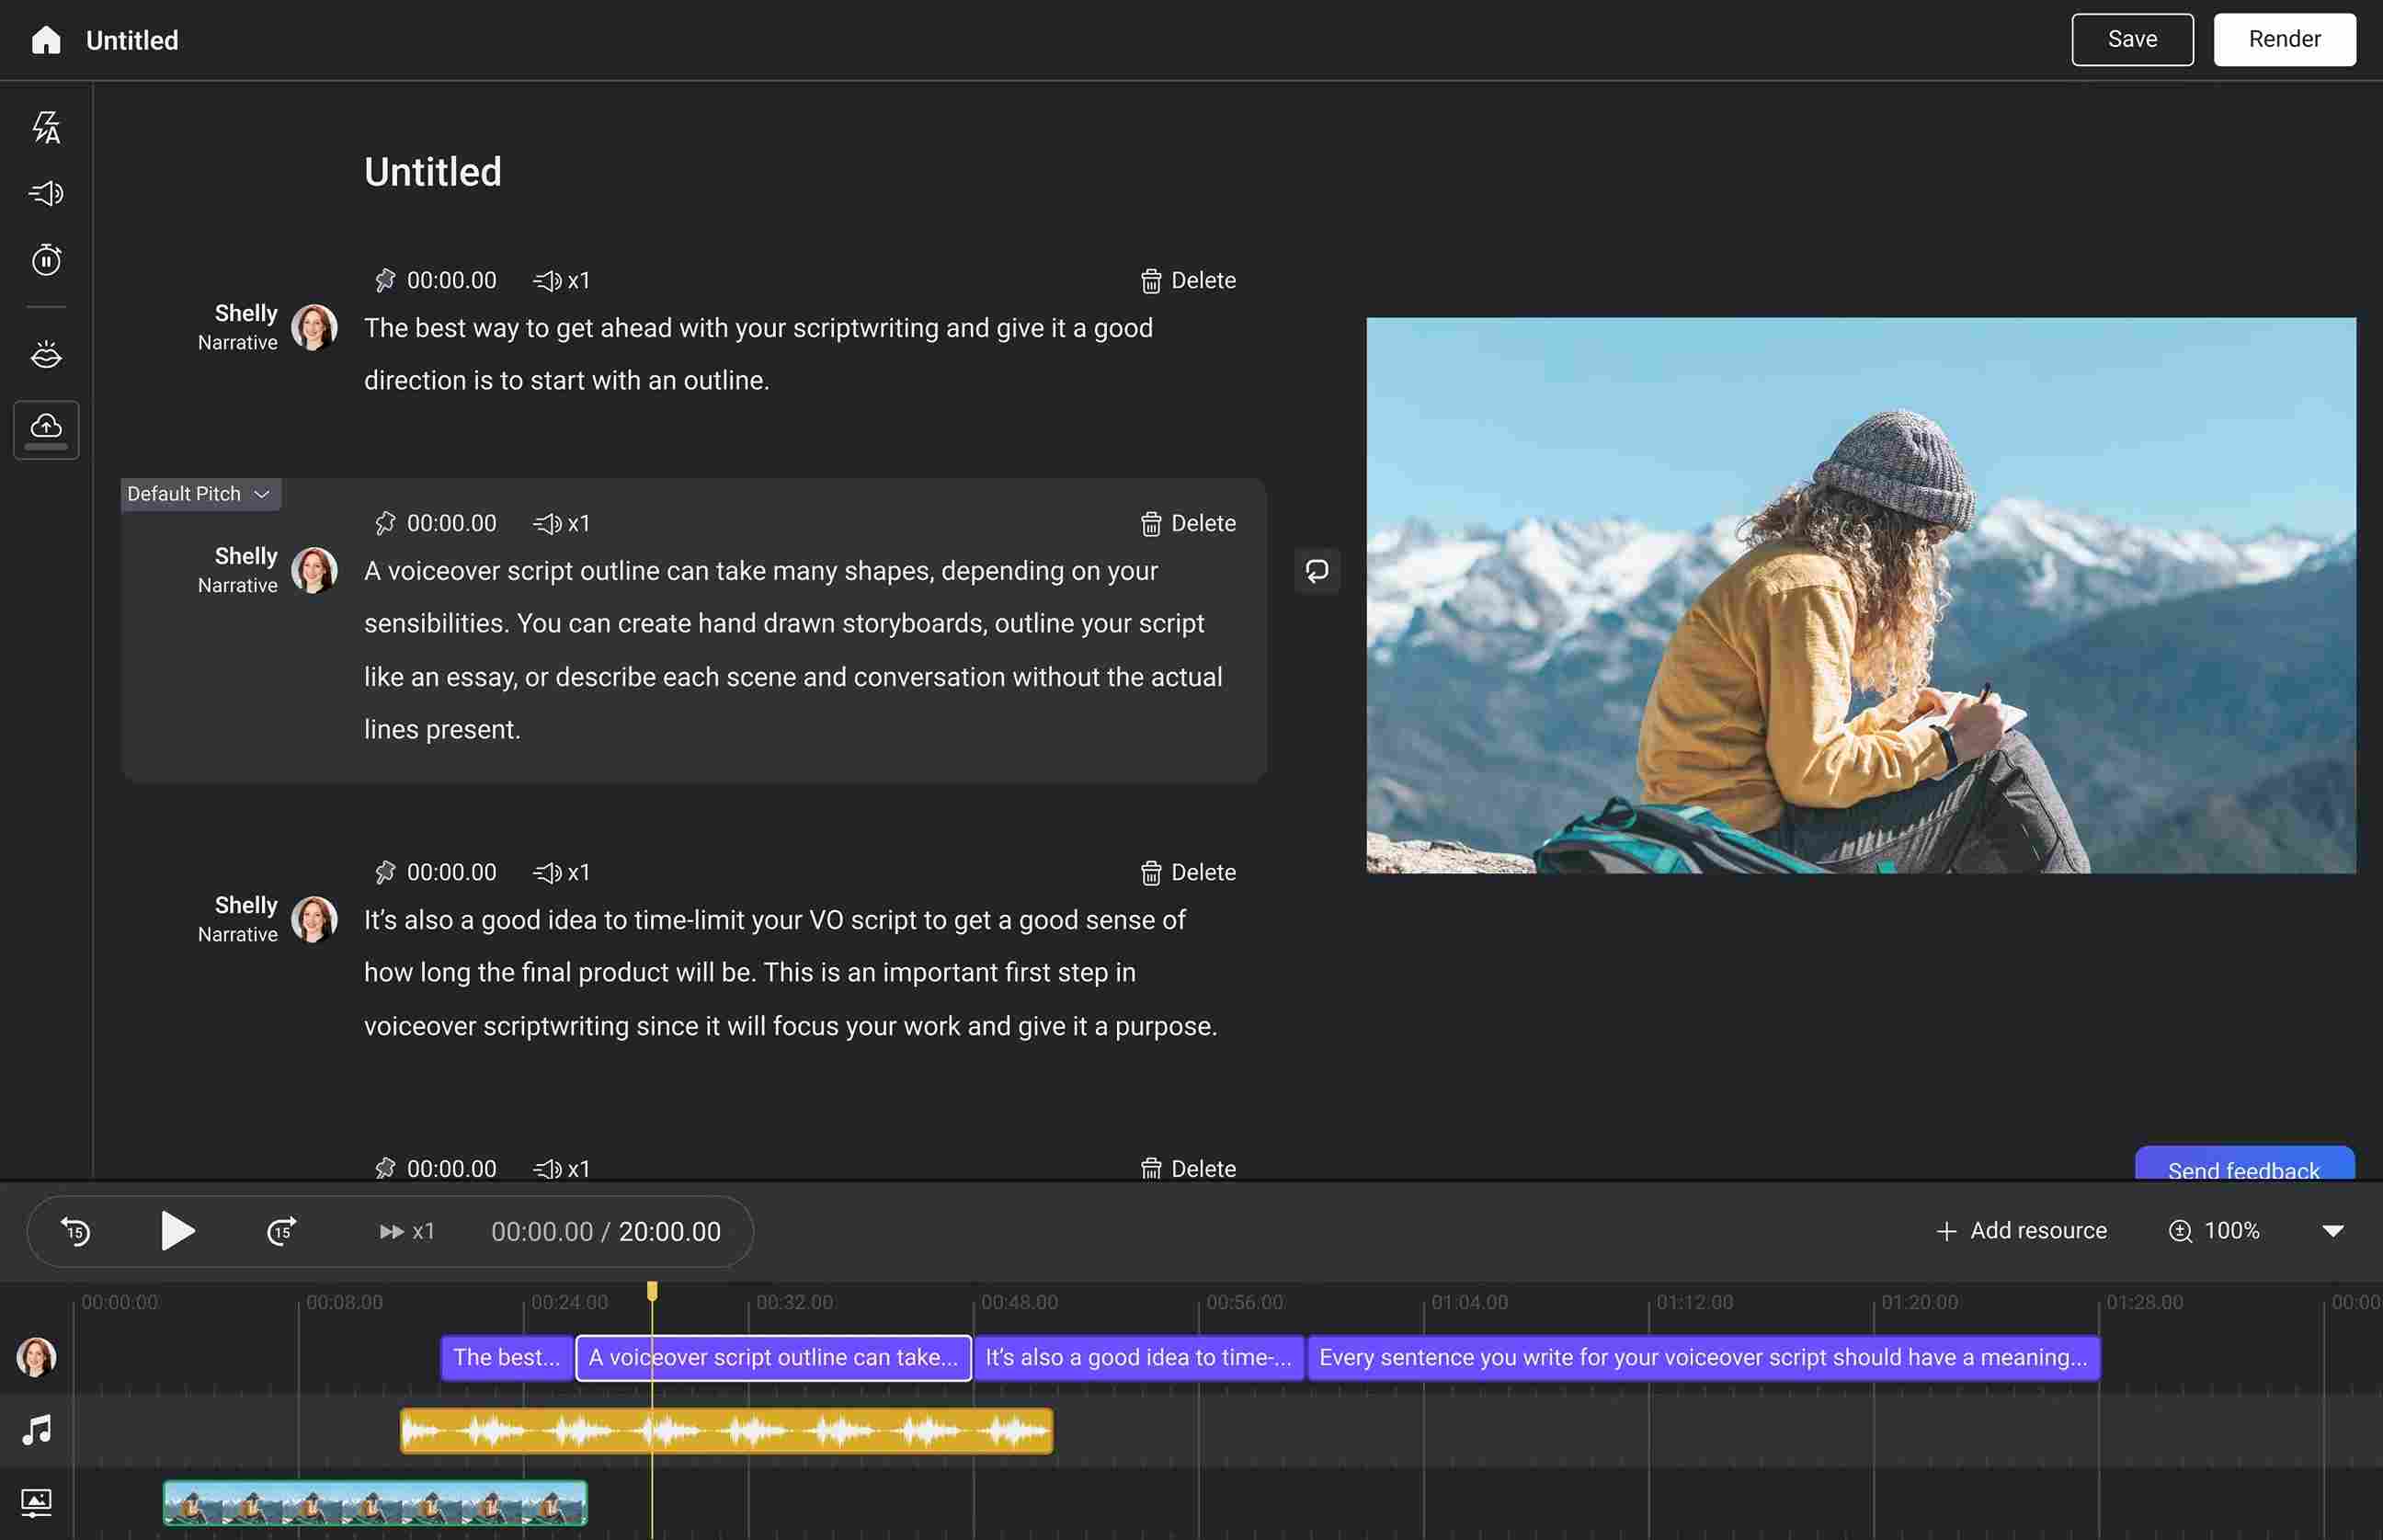Click the music note icon on the audio track

click(x=36, y=1430)
